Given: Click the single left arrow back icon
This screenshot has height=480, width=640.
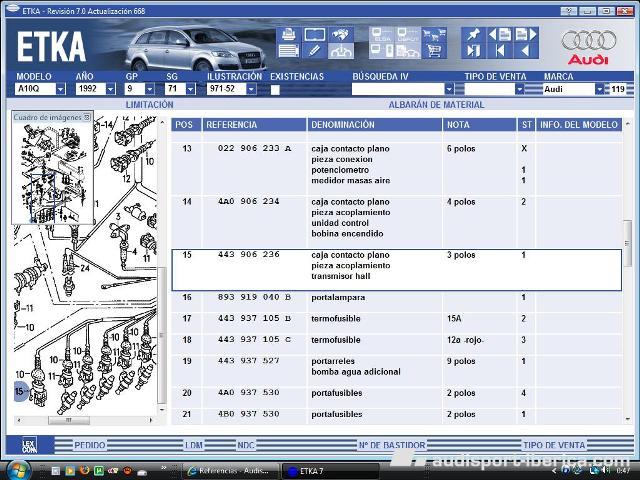Looking at the screenshot, I should 526,51.
